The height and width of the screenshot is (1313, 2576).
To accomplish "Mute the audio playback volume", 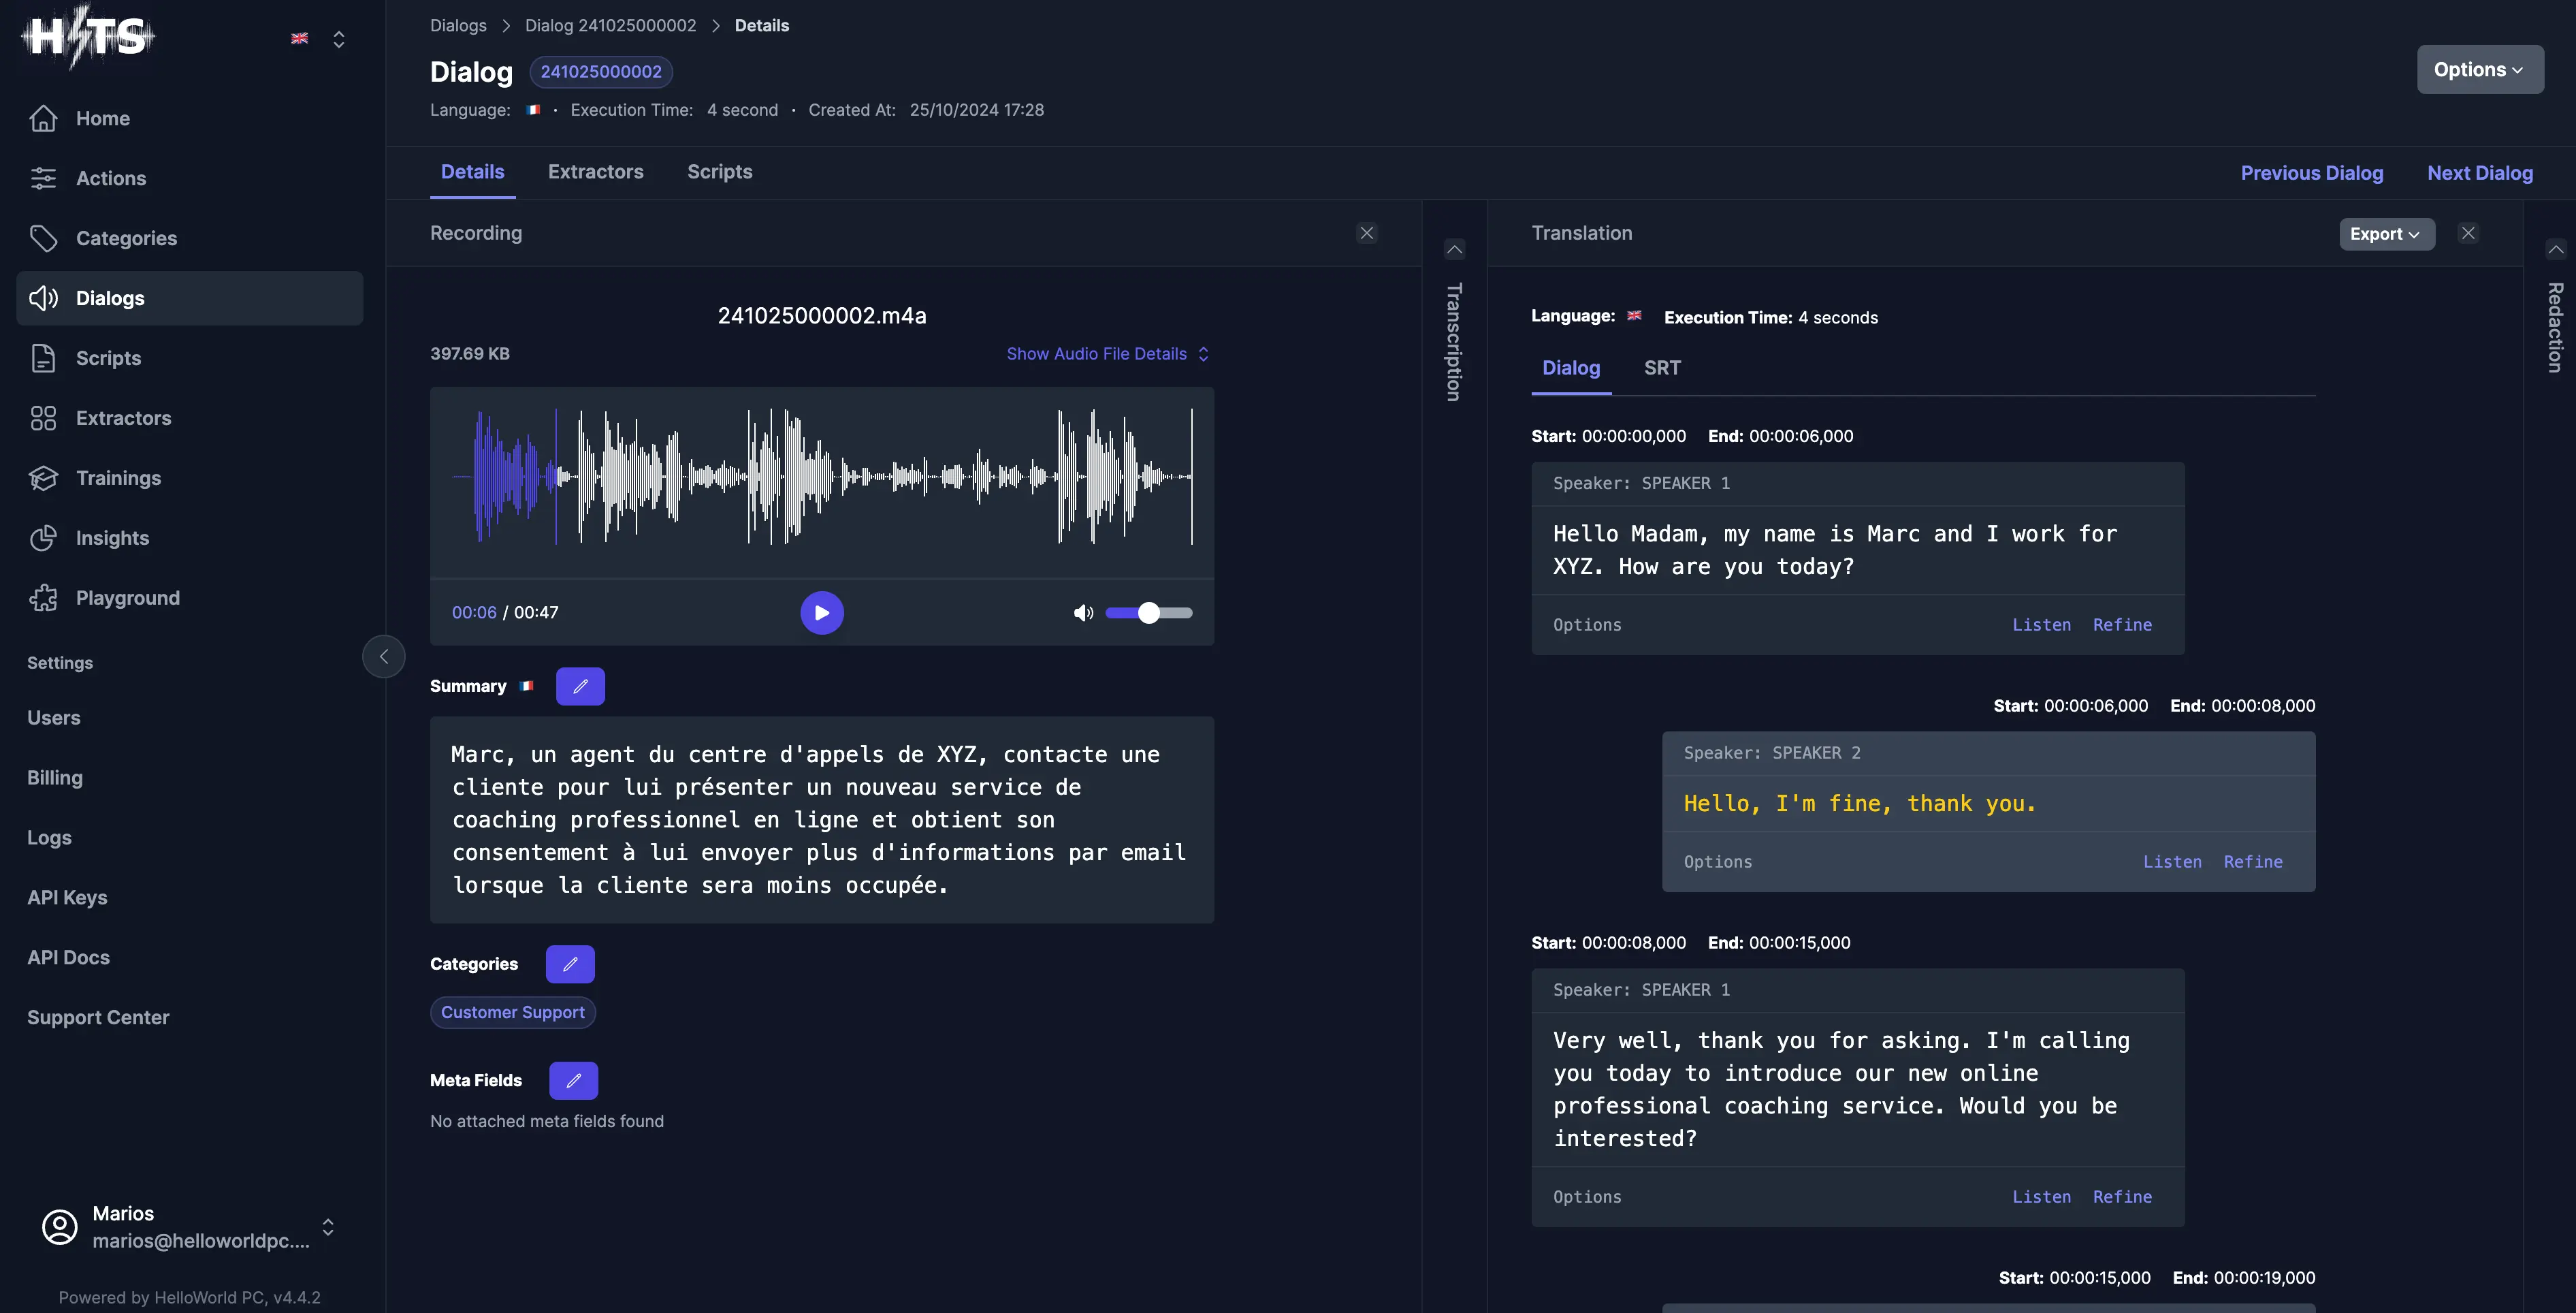I will (x=1083, y=613).
